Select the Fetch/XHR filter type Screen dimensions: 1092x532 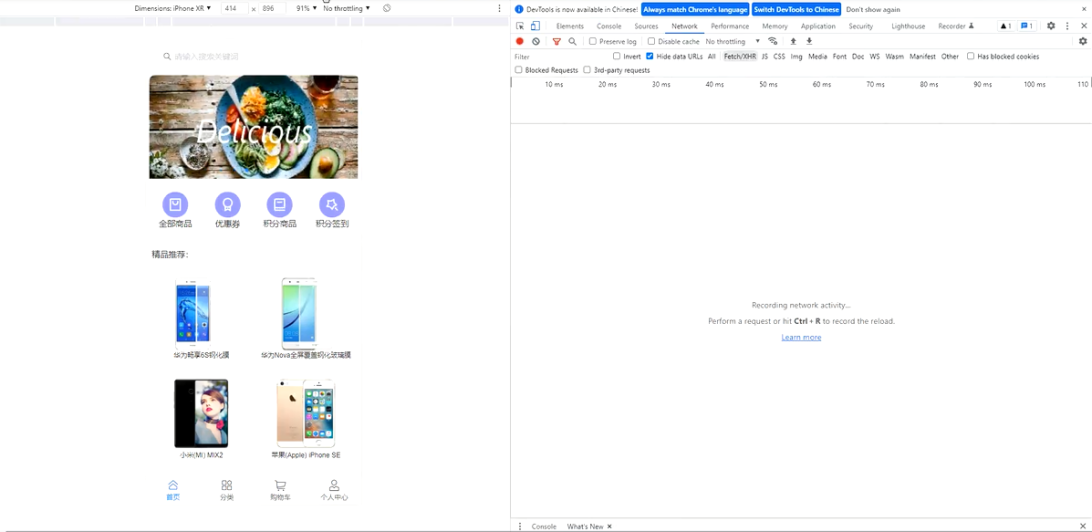pos(740,56)
